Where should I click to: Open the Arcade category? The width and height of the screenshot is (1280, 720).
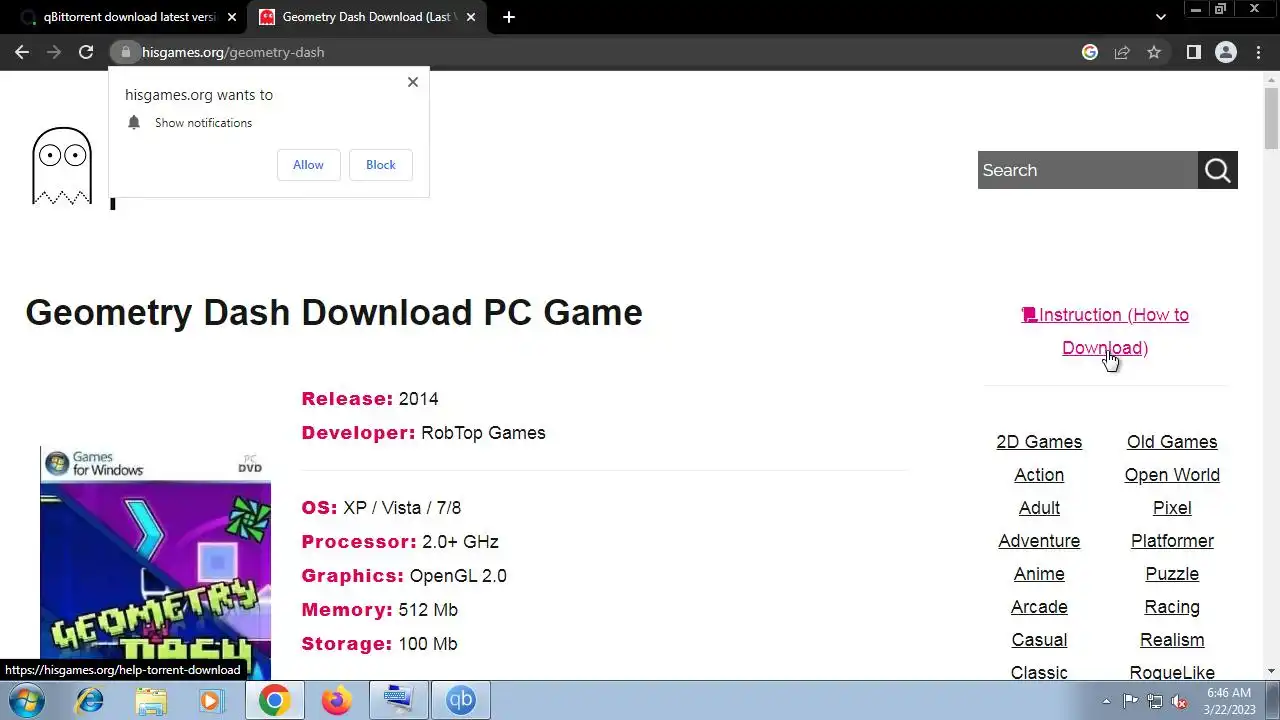click(1039, 607)
